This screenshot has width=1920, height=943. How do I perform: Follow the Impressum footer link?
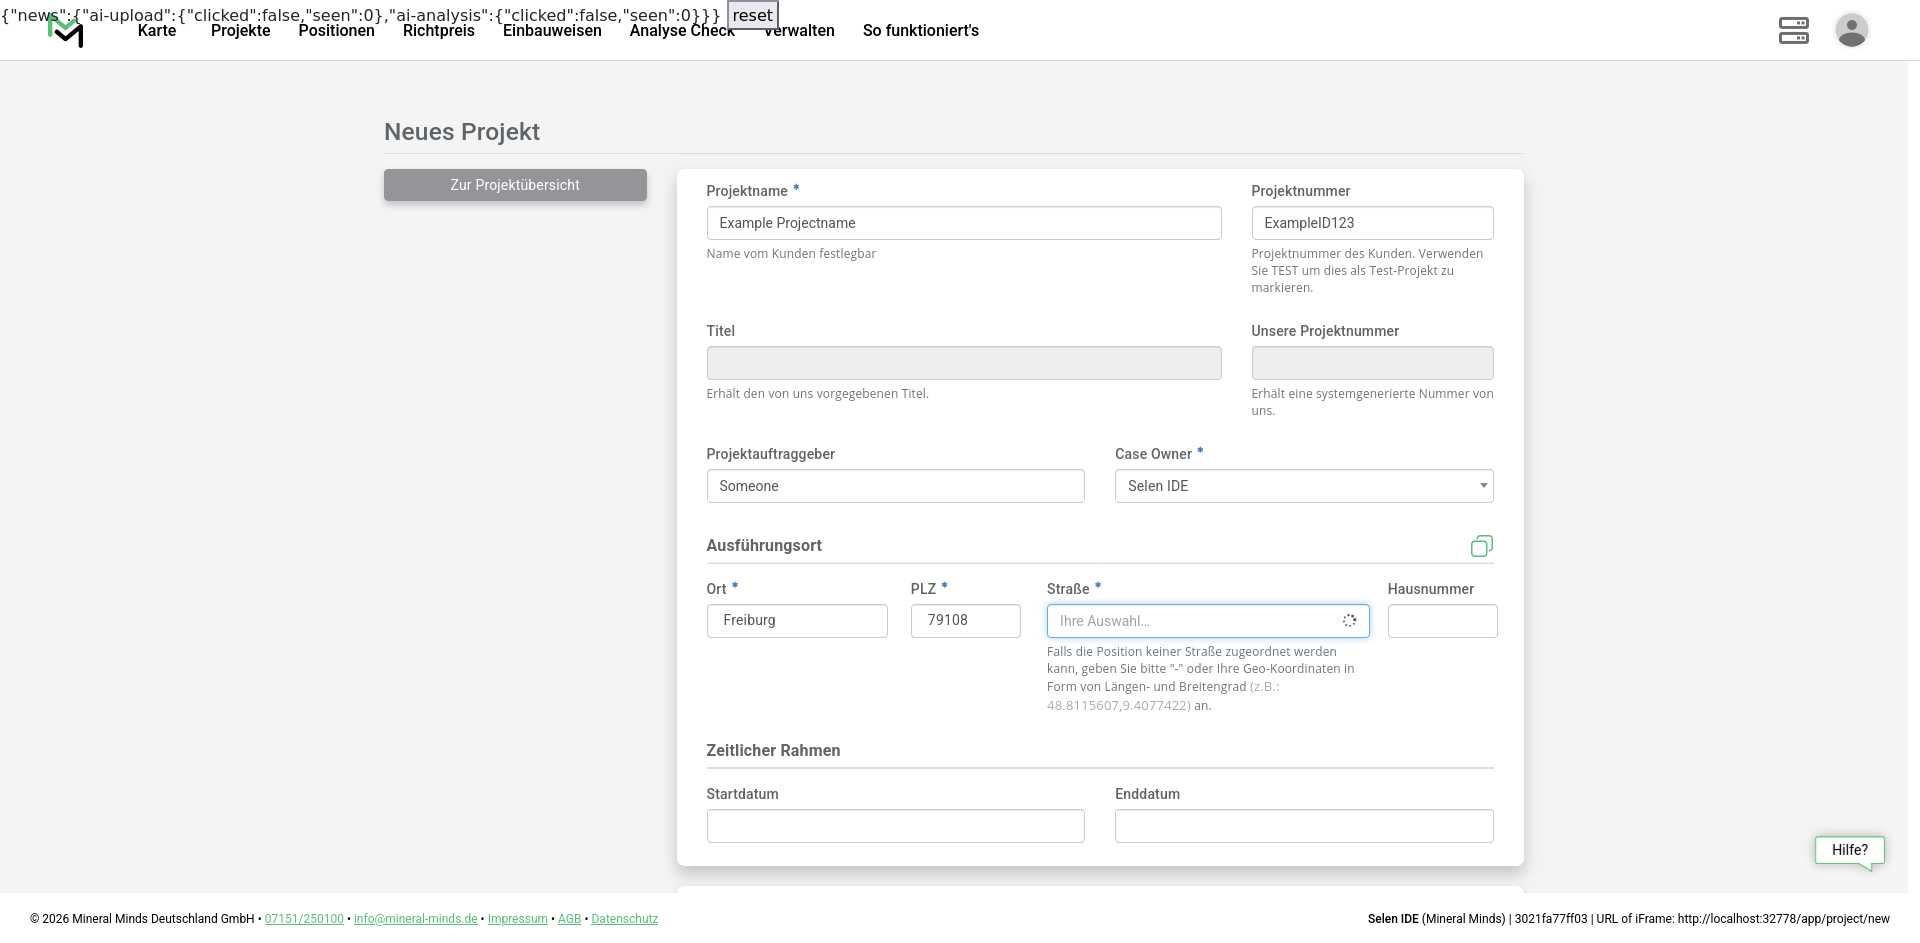pyautogui.click(x=517, y=919)
